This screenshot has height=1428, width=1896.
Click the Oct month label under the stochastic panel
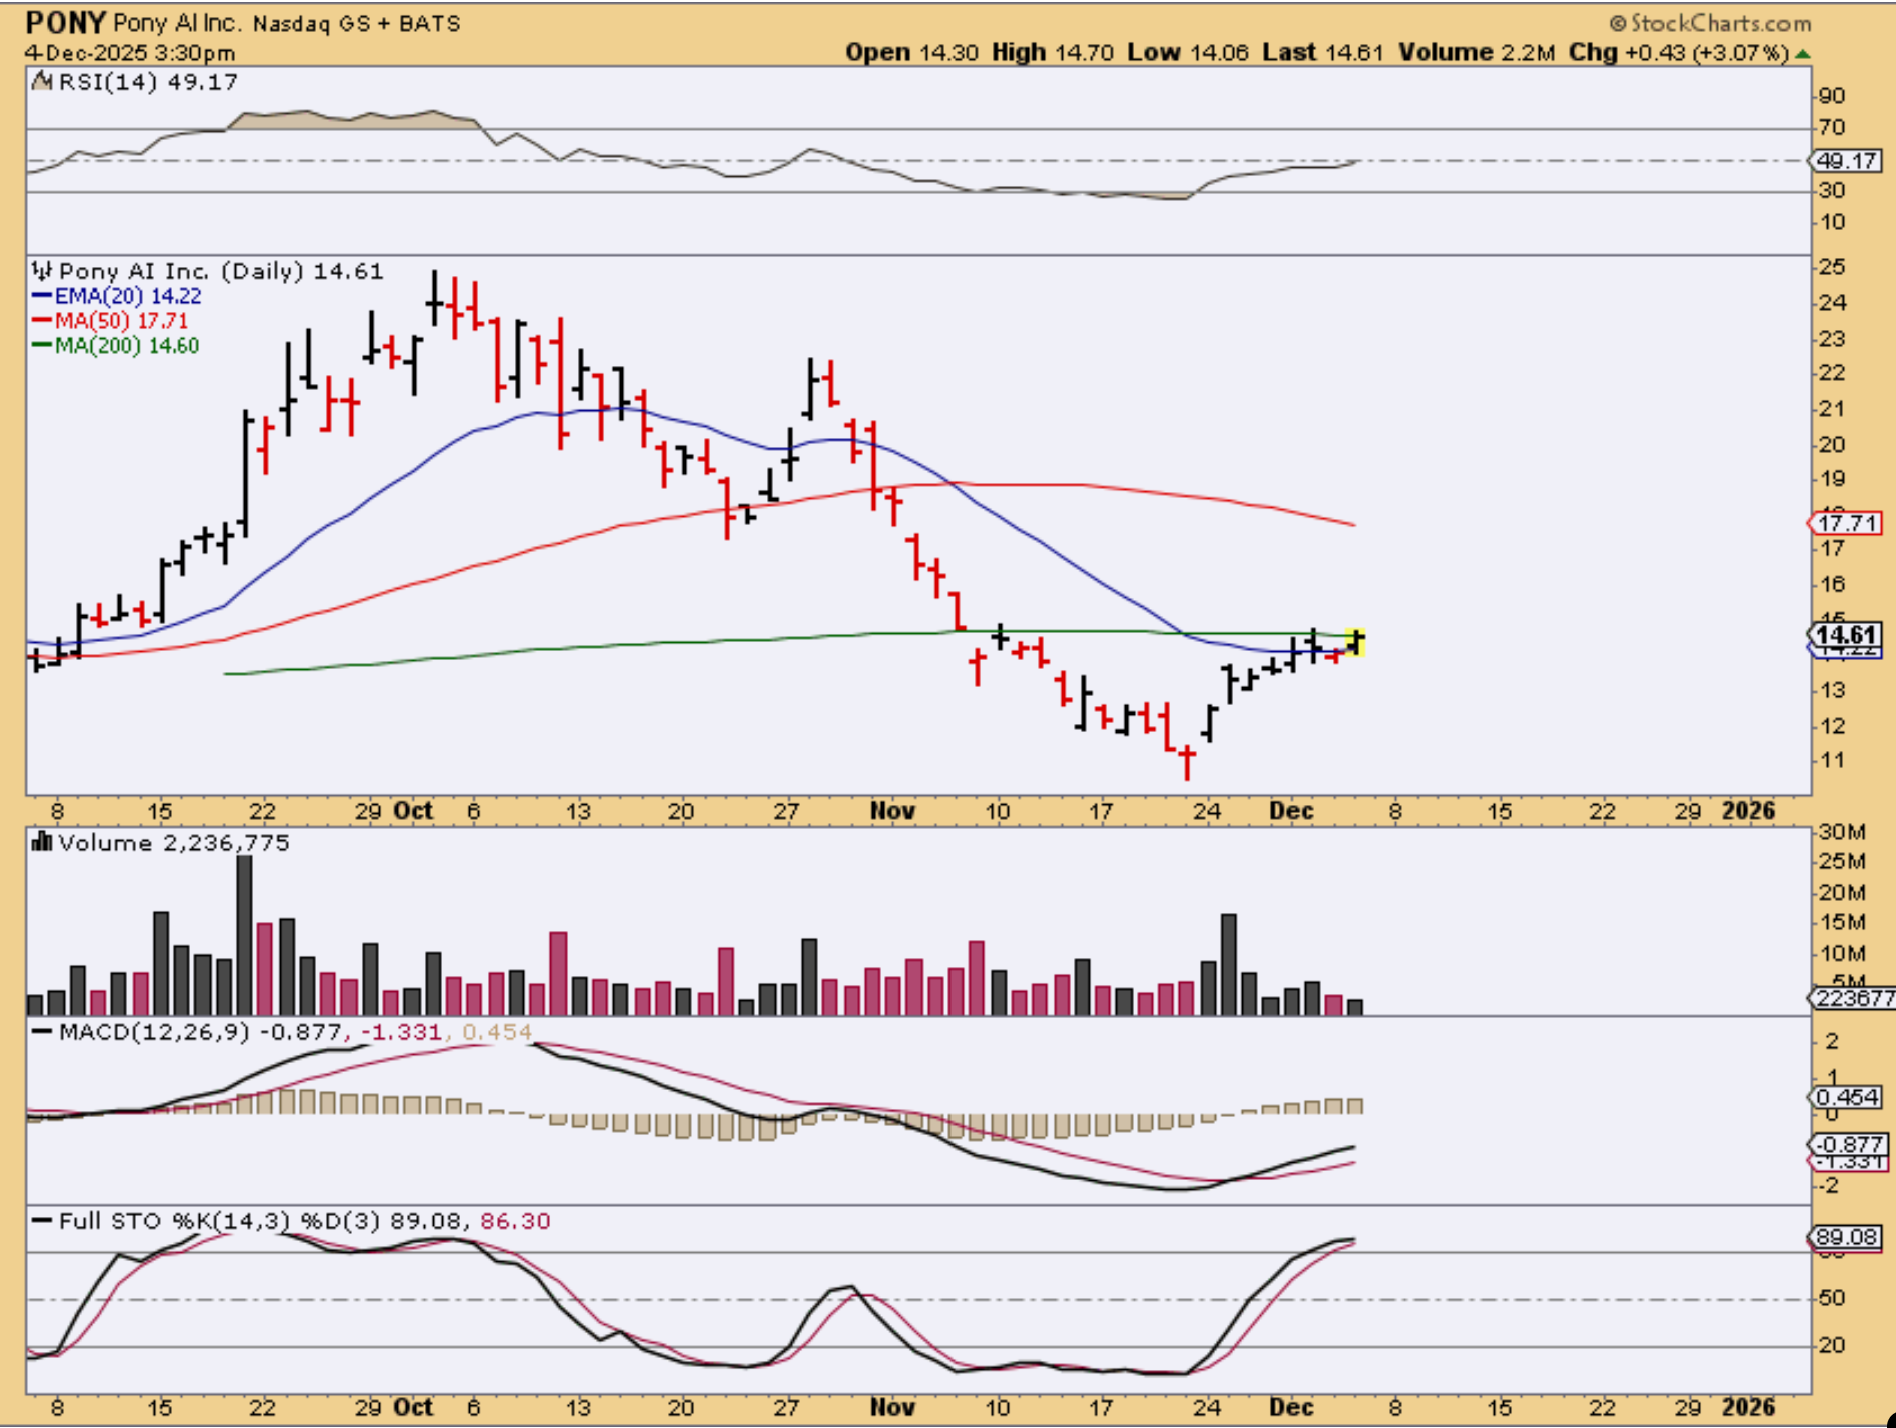pyautogui.click(x=413, y=1408)
